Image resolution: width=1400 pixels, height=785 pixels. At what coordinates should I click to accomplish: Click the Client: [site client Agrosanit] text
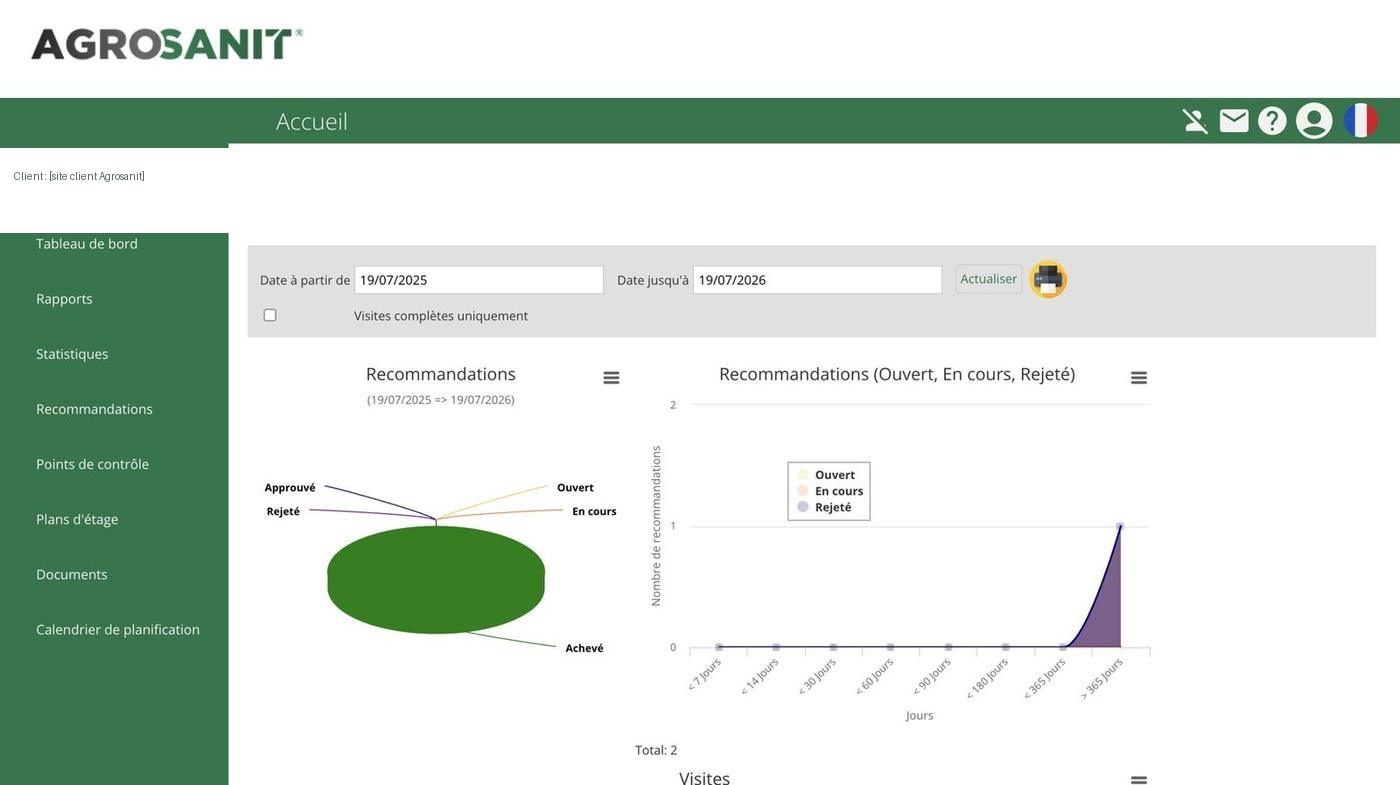[x=79, y=176]
